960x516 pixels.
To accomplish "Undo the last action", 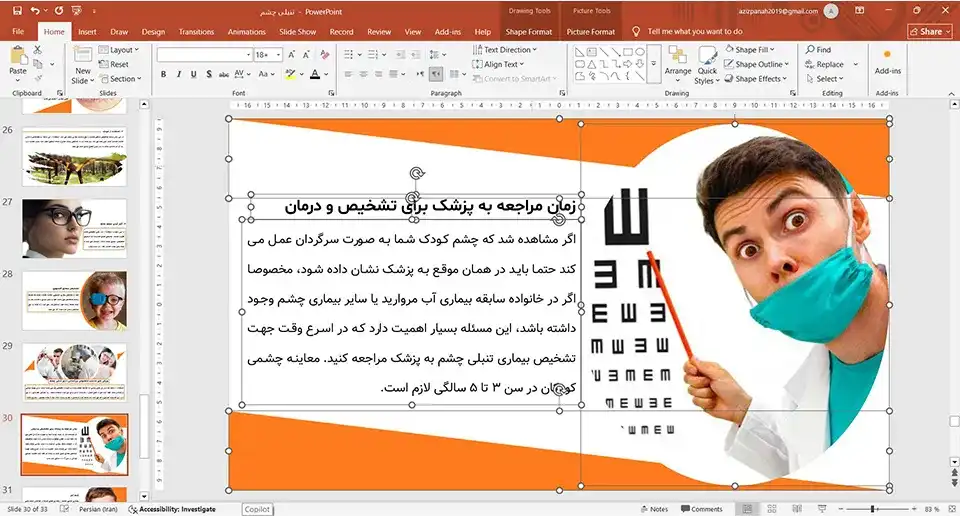I will tap(35, 10).
